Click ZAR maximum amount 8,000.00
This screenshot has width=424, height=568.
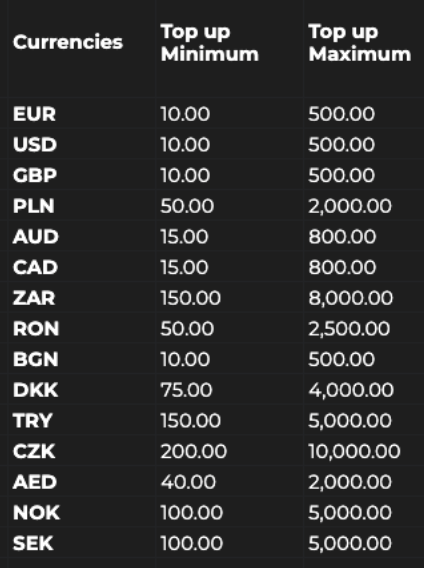point(350,298)
